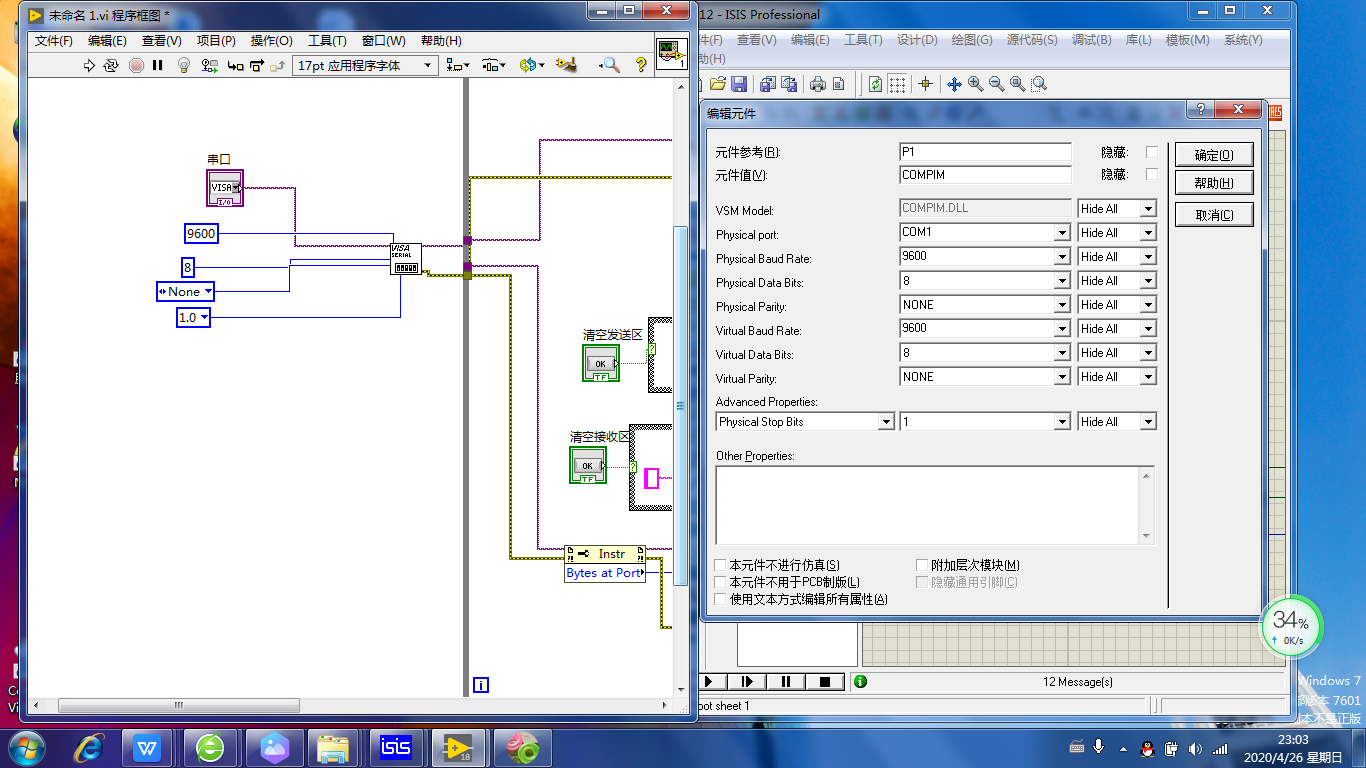Open the Virtual Parity dropdown
This screenshot has width=1366, height=768.
pyautogui.click(x=1062, y=376)
